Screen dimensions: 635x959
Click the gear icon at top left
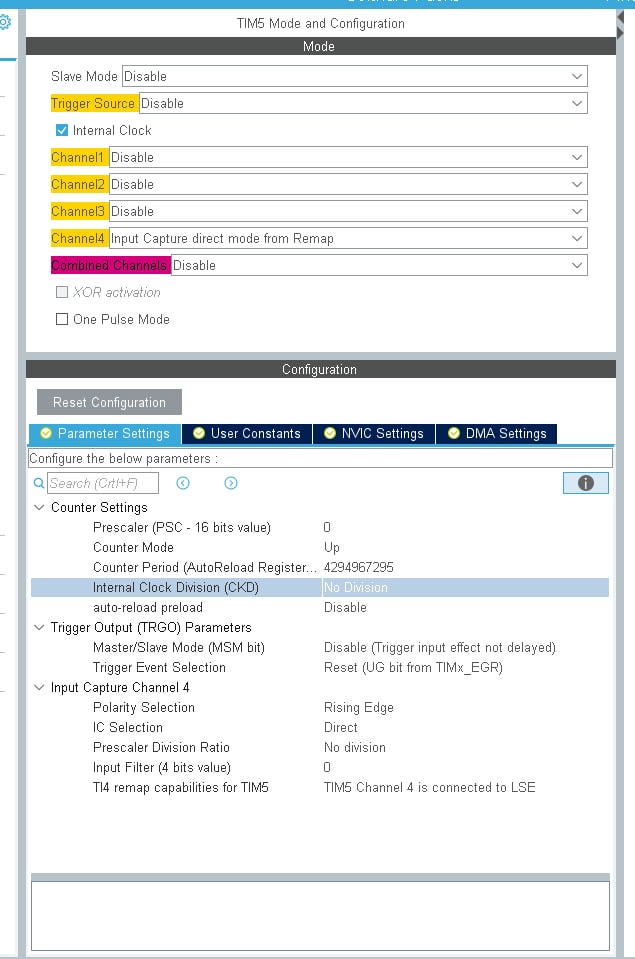click(4, 23)
